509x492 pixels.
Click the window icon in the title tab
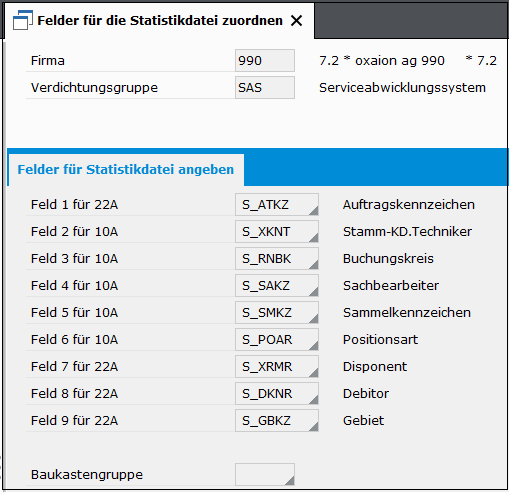coord(23,20)
